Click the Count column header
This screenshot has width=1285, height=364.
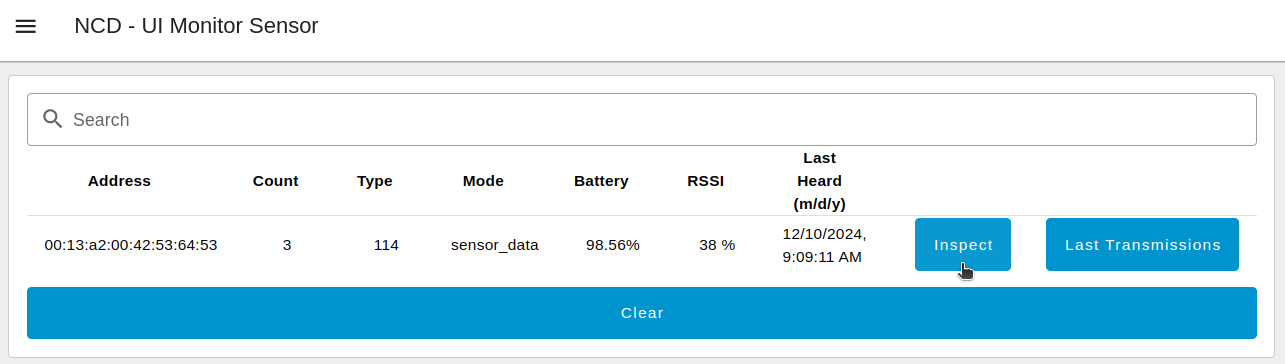click(x=275, y=181)
